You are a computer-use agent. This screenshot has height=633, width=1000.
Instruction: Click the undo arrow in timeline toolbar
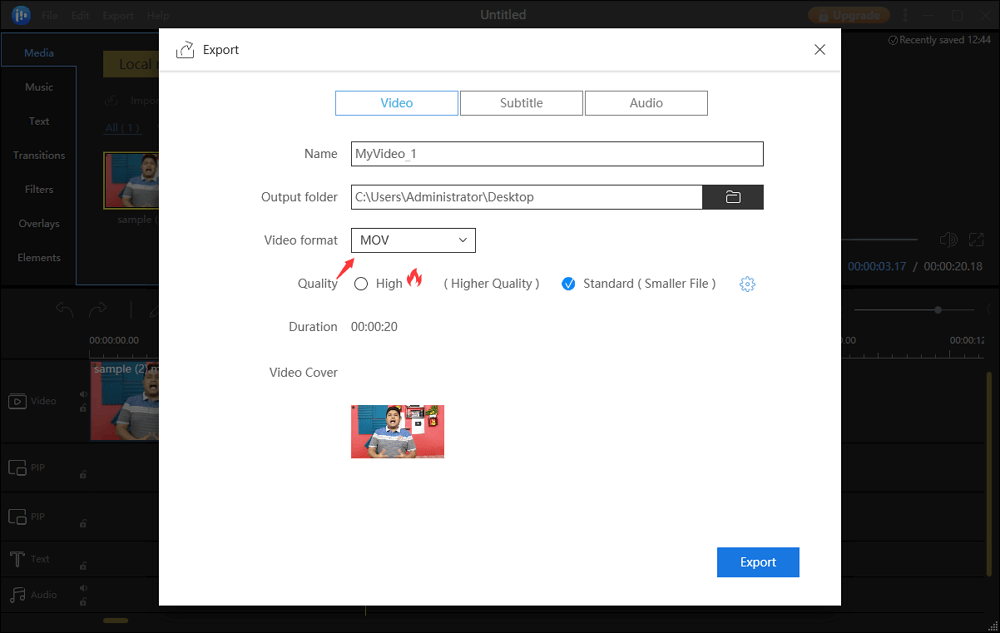point(65,310)
